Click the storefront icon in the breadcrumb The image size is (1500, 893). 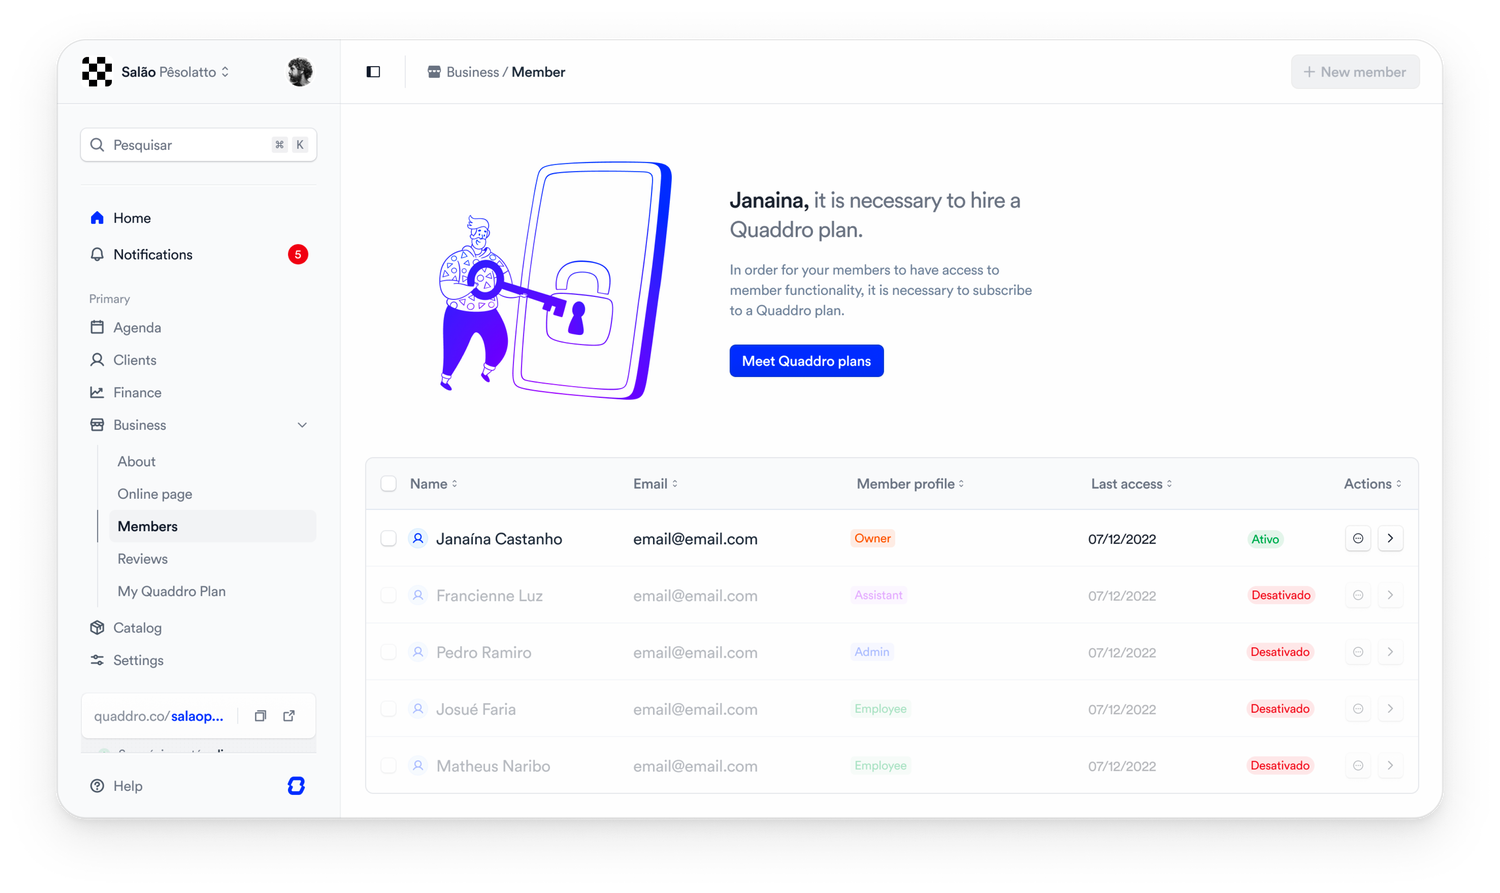[x=434, y=72]
